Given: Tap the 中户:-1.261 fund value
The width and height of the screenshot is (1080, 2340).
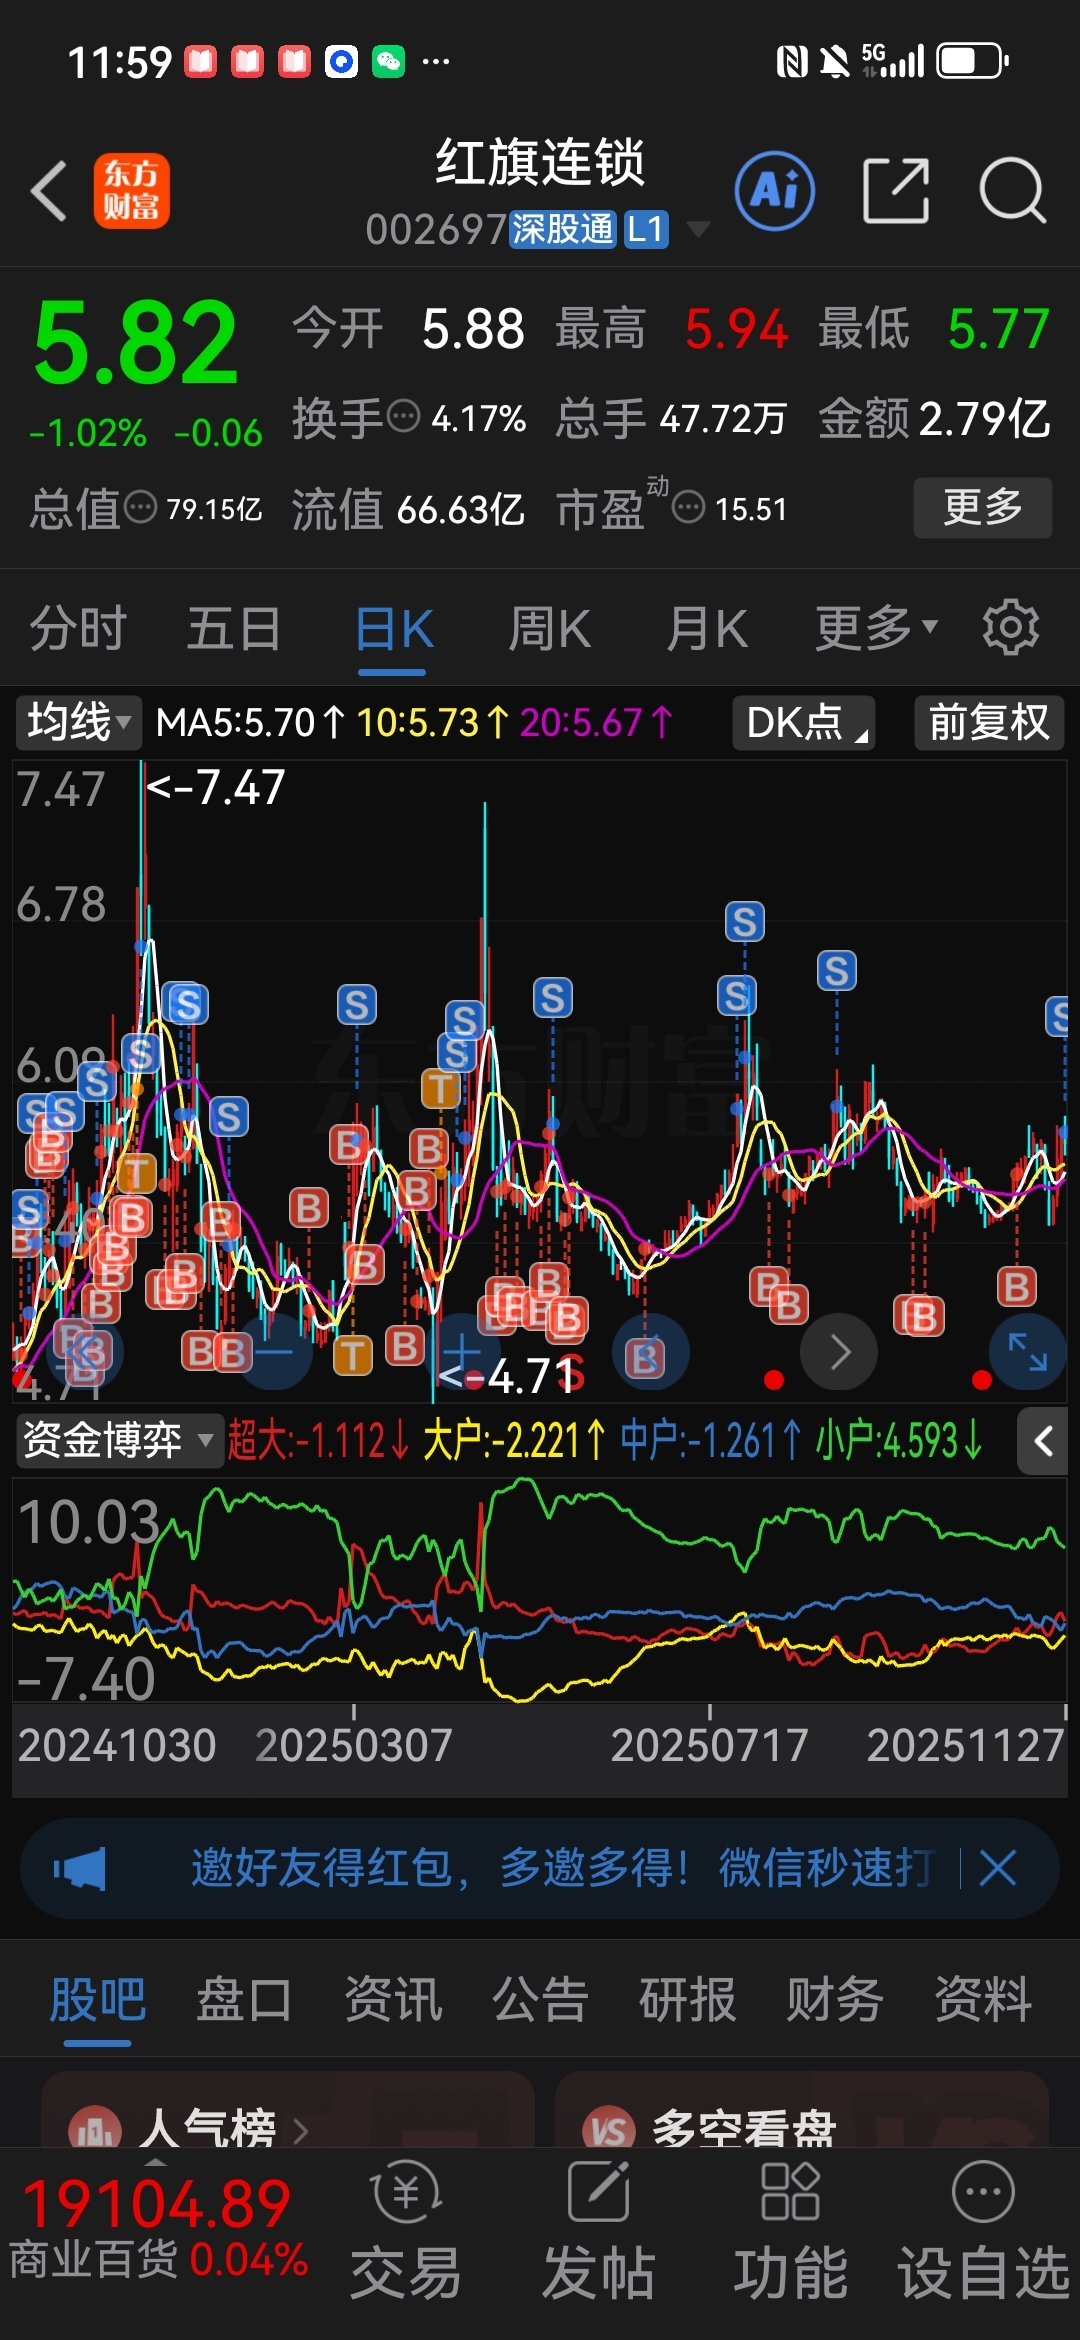Looking at the screenshot, I should tap(711, 1441).
